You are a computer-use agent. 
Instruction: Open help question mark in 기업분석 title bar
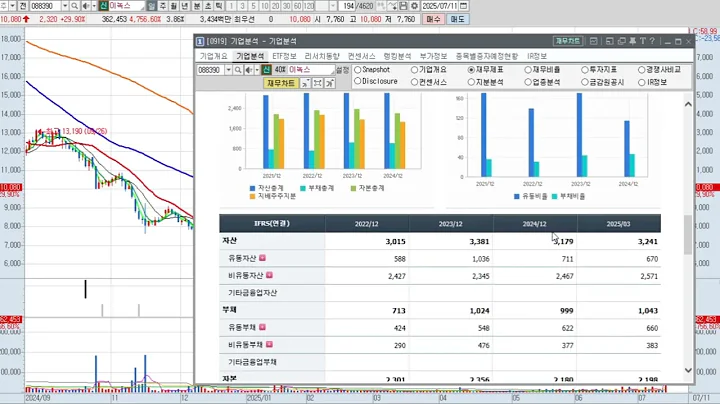[x=652, y=41]
